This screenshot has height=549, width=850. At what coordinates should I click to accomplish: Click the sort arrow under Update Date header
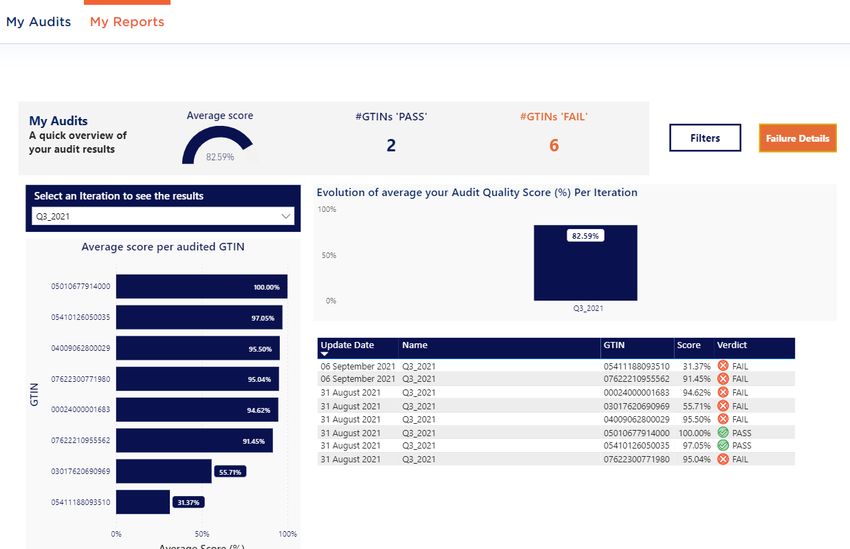[325, 354]
